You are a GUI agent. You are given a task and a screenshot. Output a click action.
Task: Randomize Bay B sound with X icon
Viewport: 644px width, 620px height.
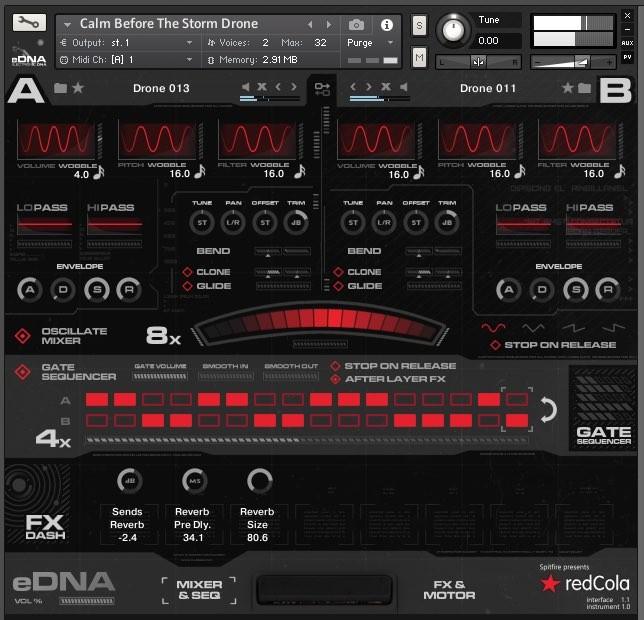coord(386,87)
